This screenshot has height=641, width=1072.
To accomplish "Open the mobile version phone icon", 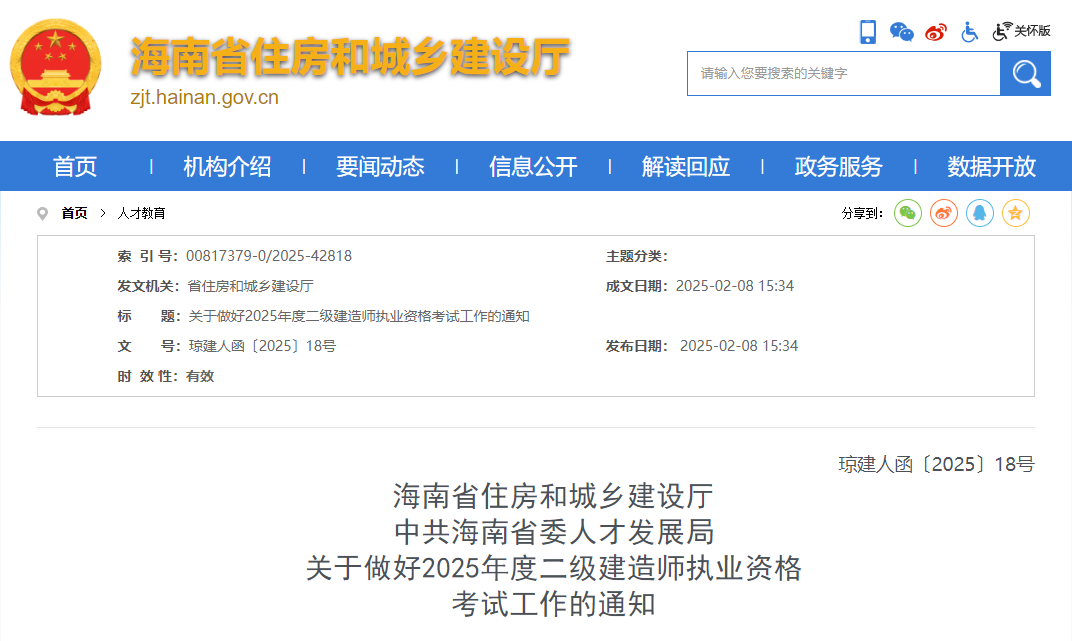I will click(x=867, y=32).
